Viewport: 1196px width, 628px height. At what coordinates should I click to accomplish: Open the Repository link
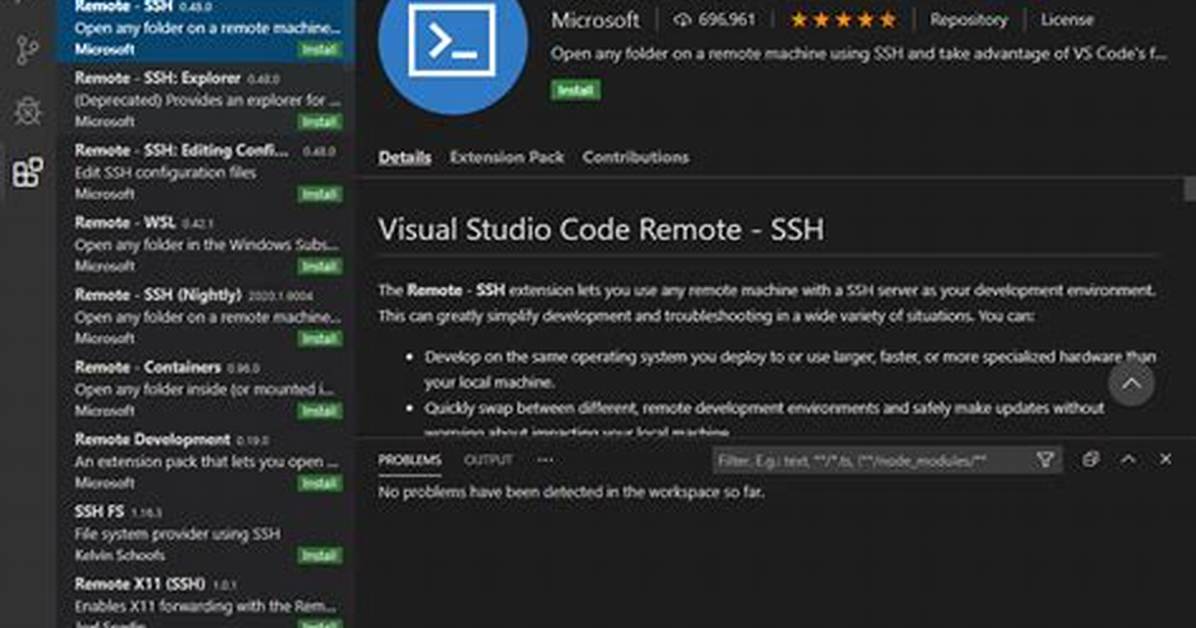tap(968, 20)
